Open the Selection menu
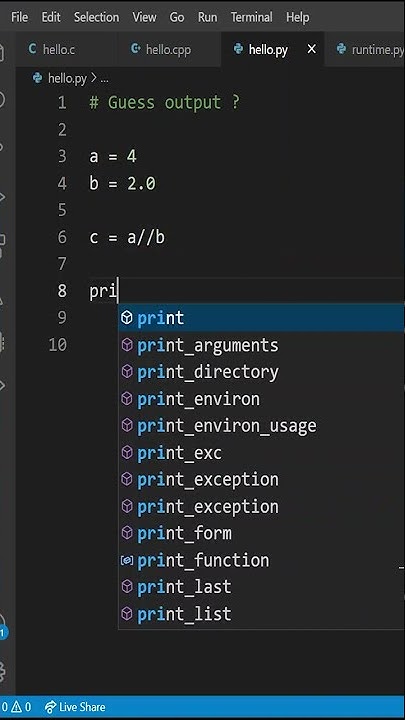405x720 pixels. (96, 17)
